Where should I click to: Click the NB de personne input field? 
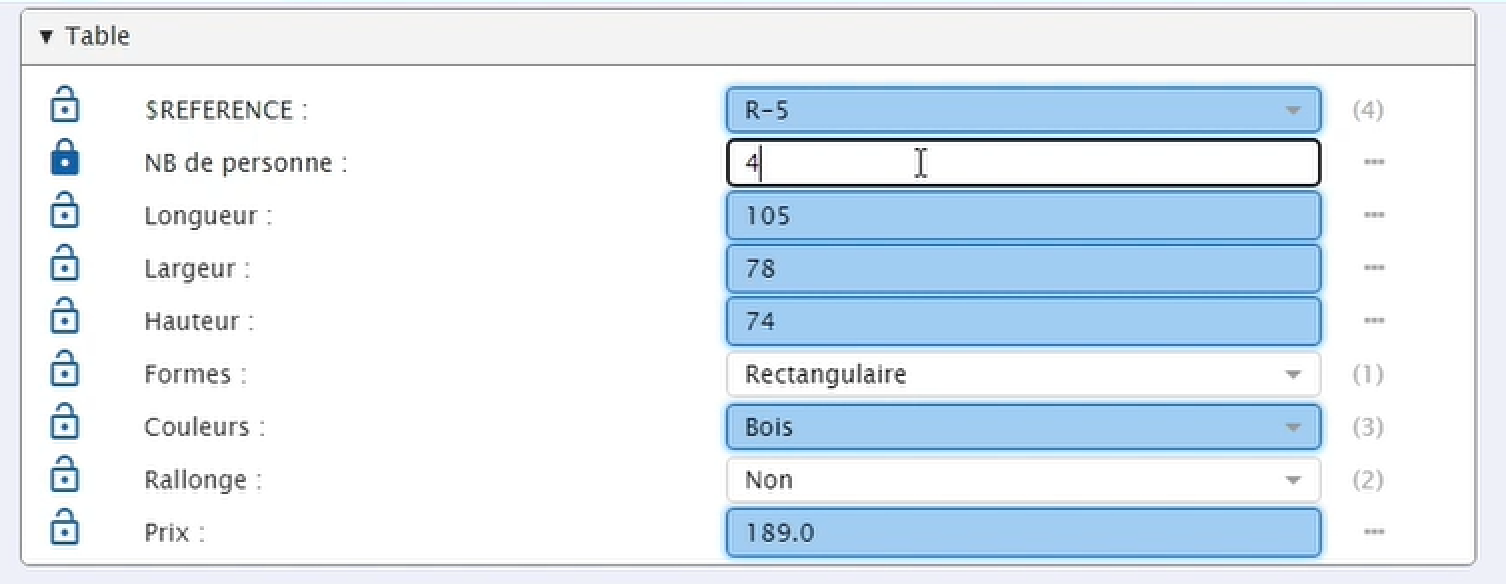point(1023,163)
